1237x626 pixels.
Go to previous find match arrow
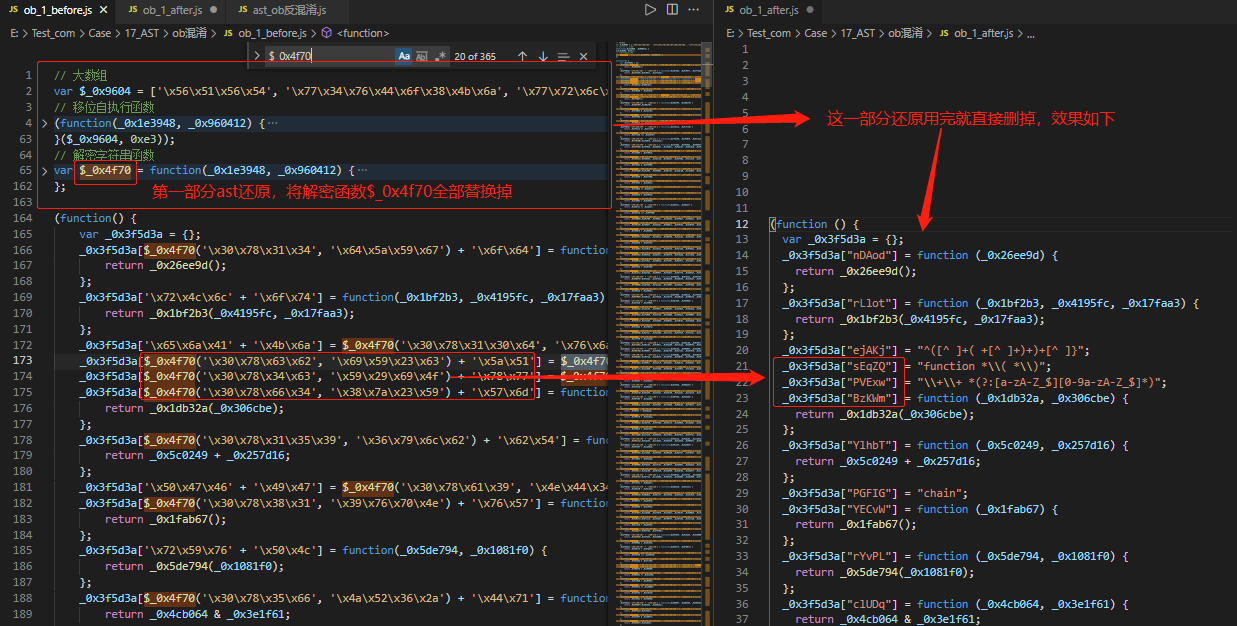[x=522, y=56]
